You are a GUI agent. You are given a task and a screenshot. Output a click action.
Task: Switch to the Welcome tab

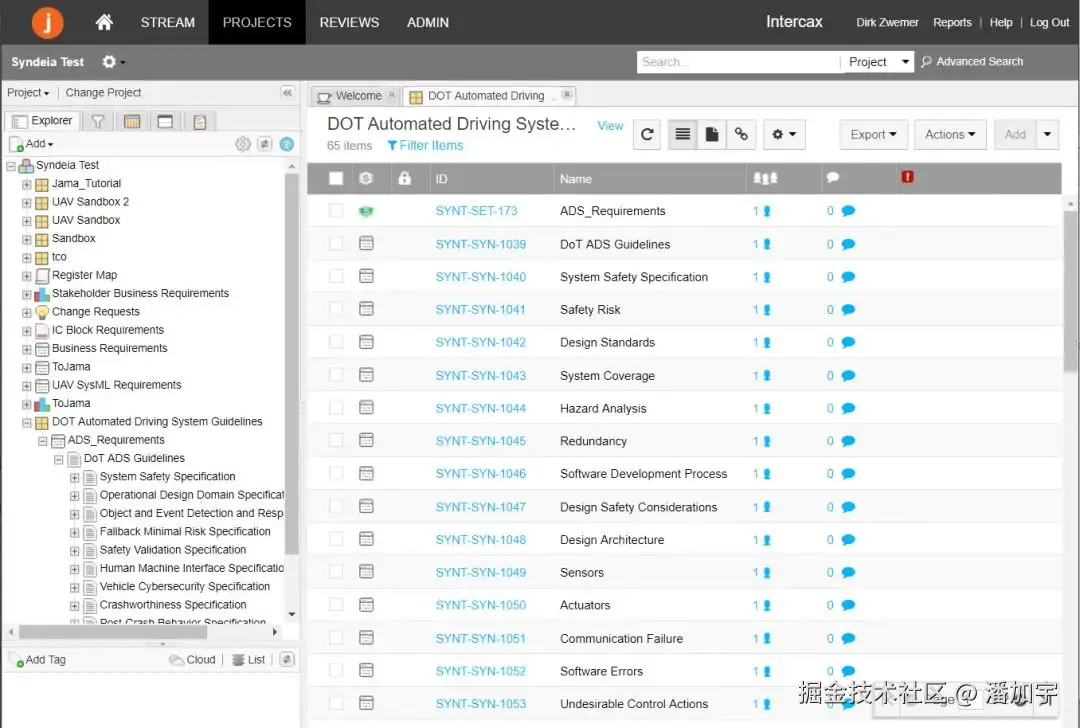point(355,96)
